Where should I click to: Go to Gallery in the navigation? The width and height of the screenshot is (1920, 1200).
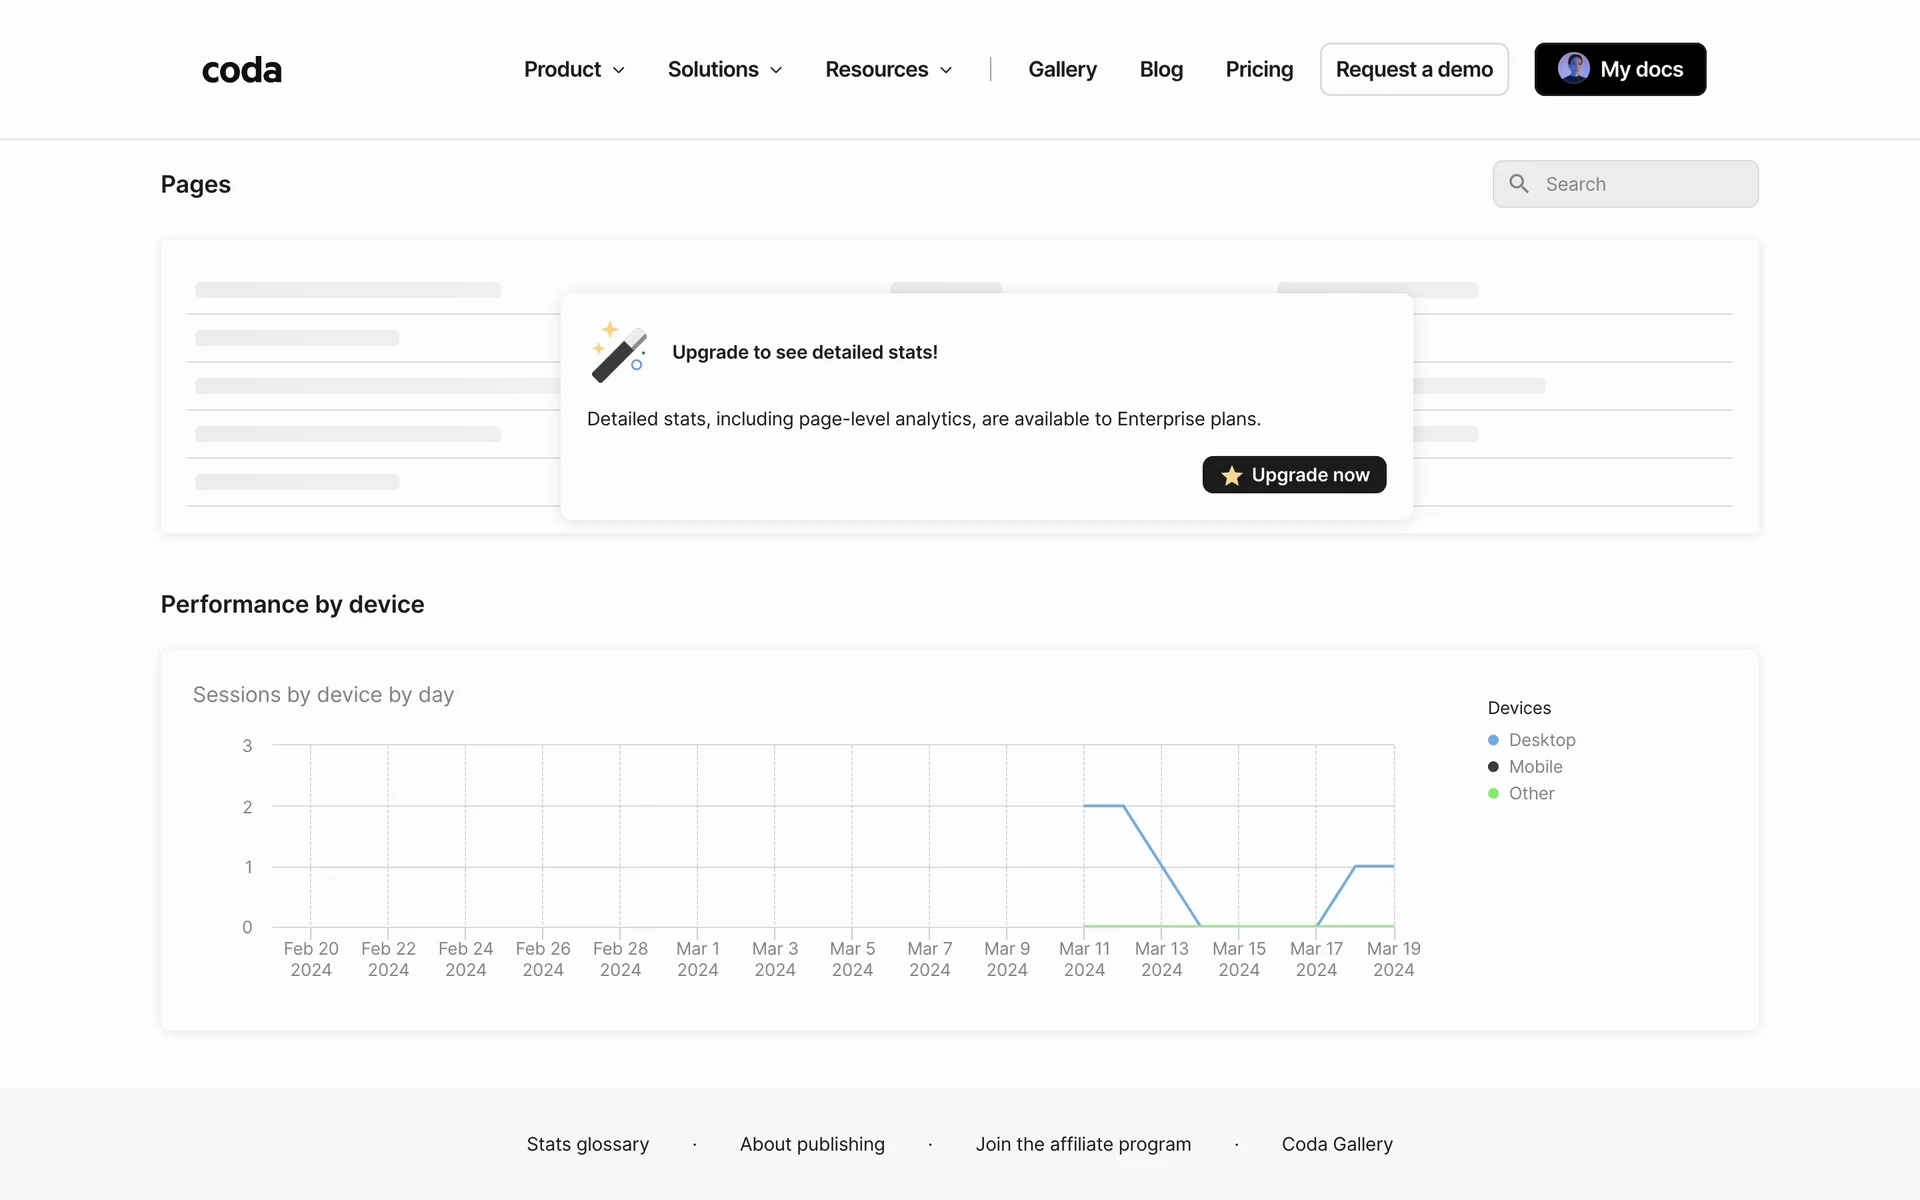click(1062, 69)
